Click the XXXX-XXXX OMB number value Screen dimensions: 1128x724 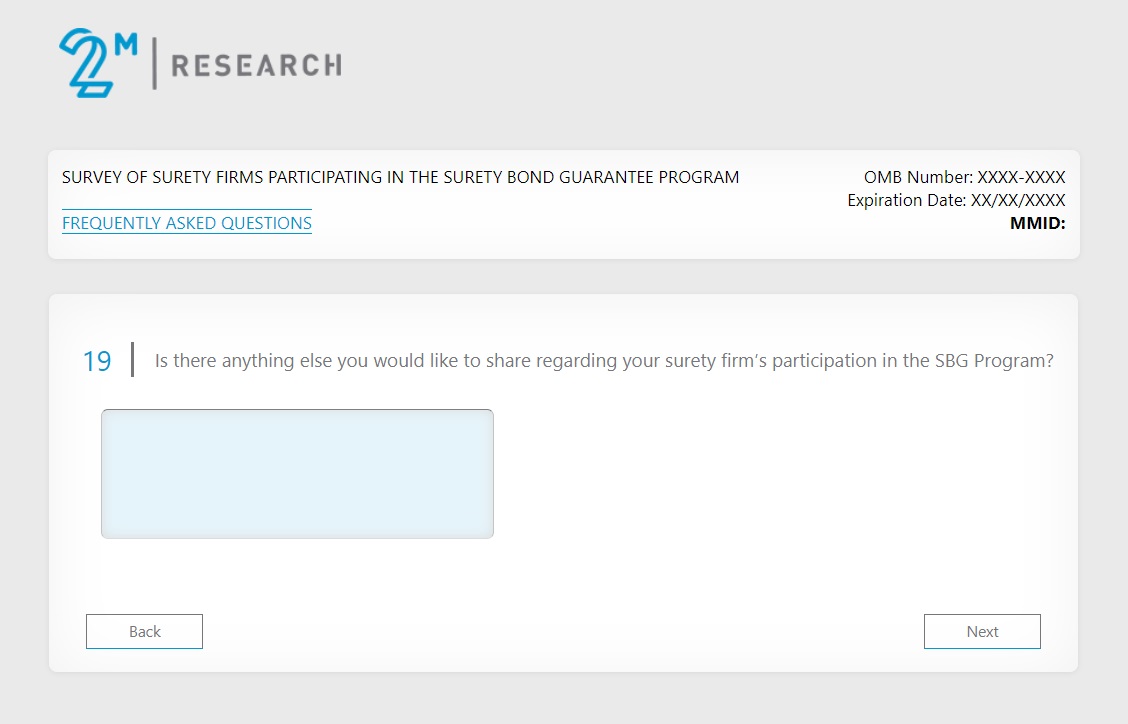1021,178
